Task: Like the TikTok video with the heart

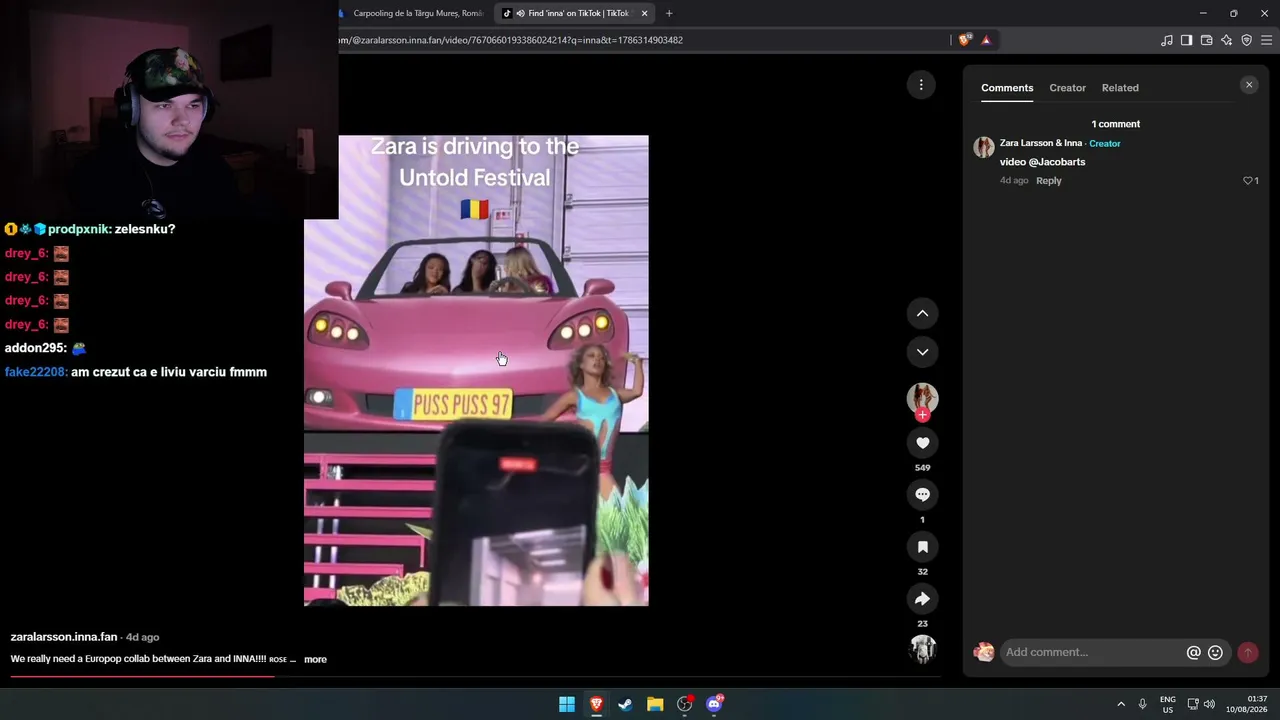Action: (x=922, y=443)
